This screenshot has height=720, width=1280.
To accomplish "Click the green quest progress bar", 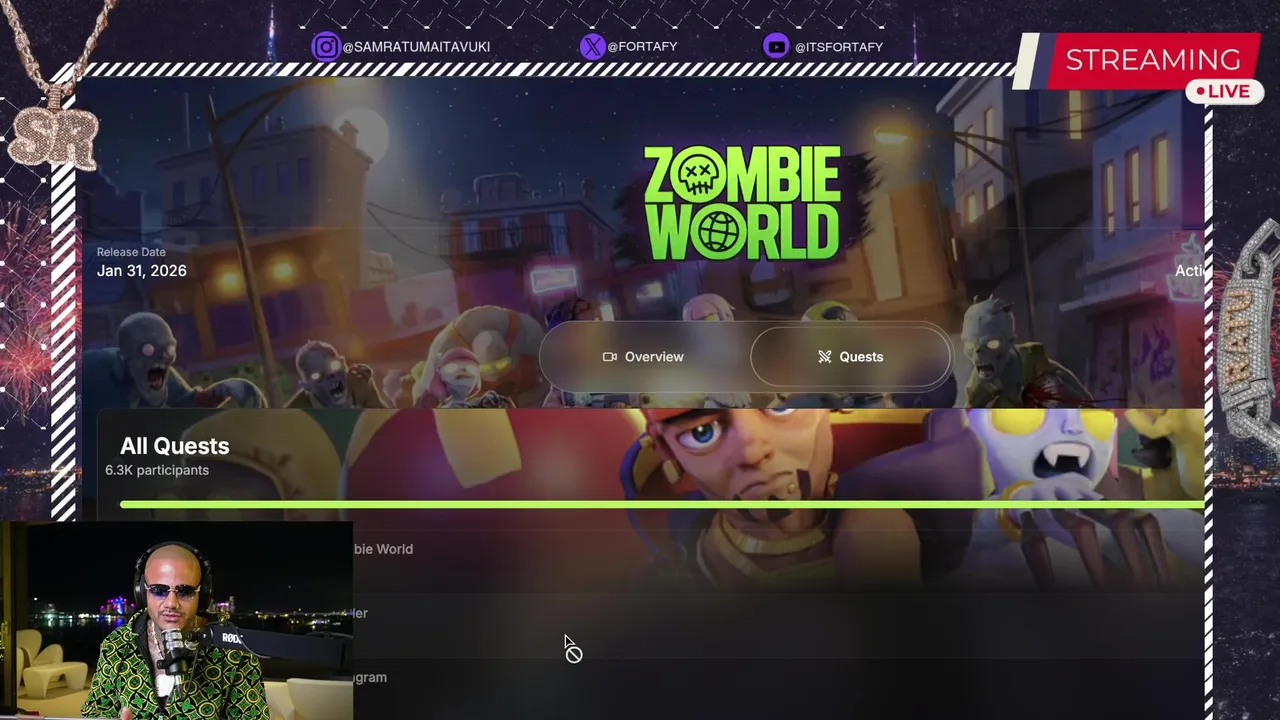I will point(662,505).
